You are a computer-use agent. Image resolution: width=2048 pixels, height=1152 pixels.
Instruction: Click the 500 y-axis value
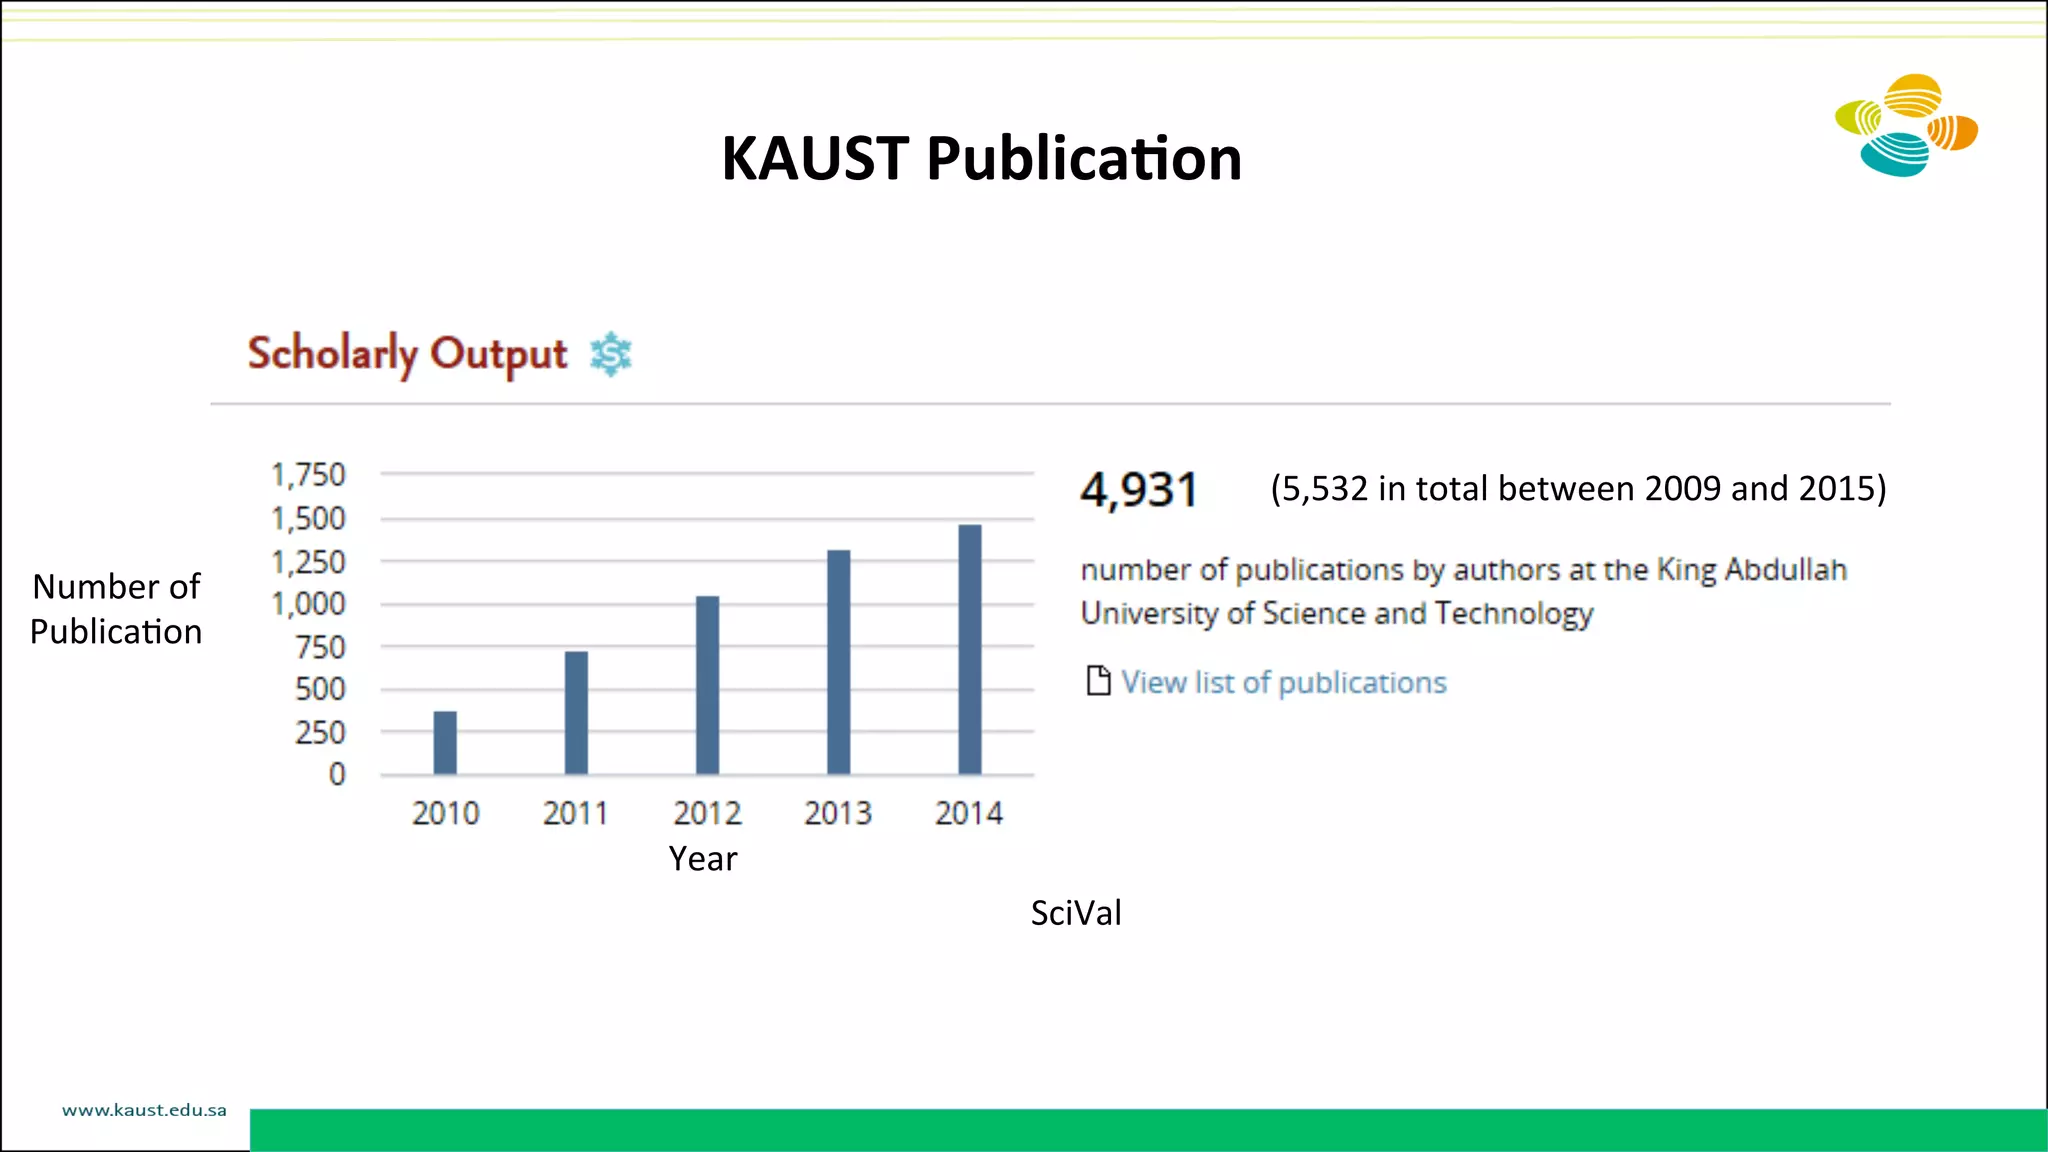[x=320, y=689]
